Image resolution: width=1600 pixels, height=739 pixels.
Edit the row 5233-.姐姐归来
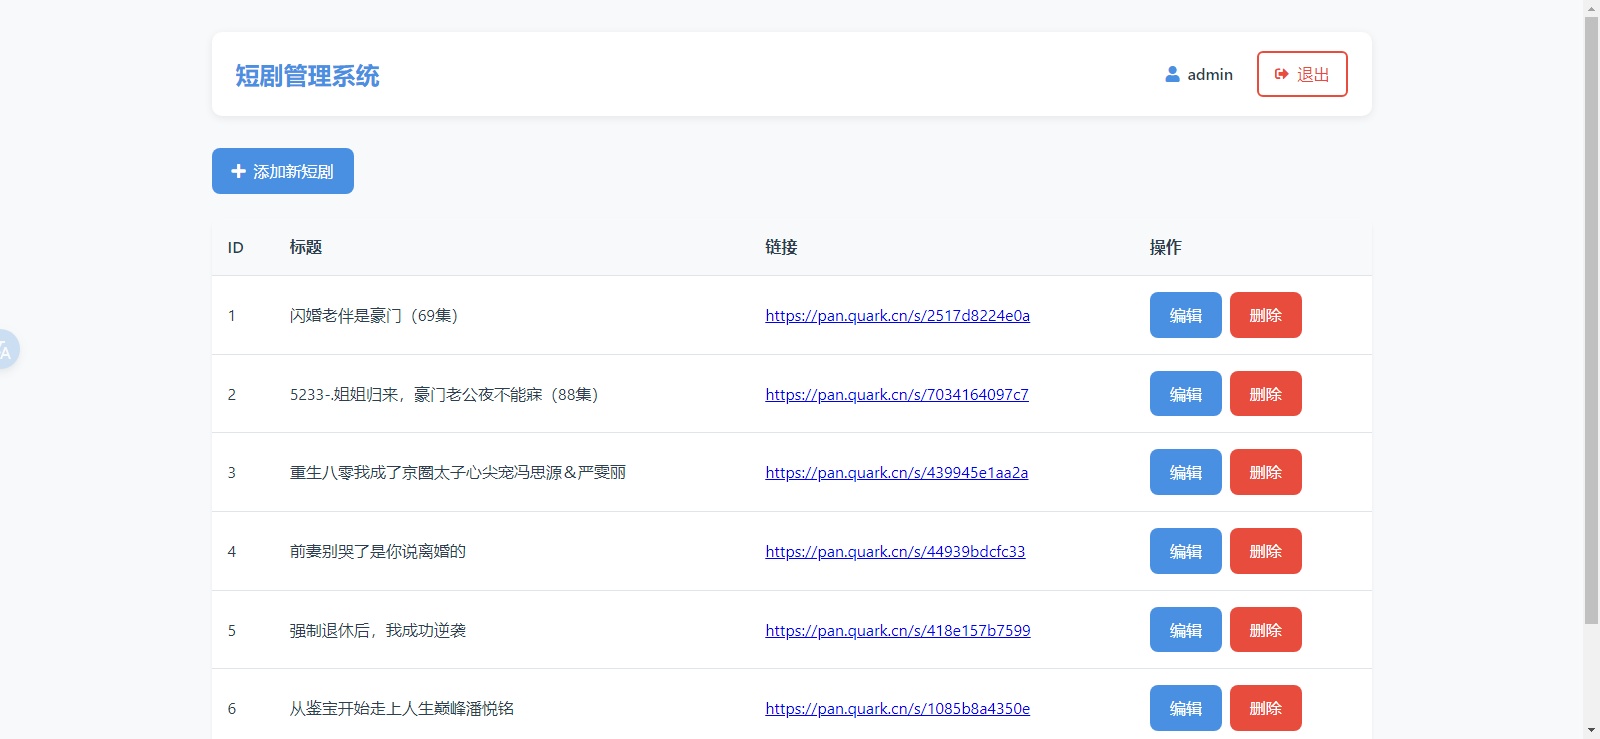click(1186, 394)
